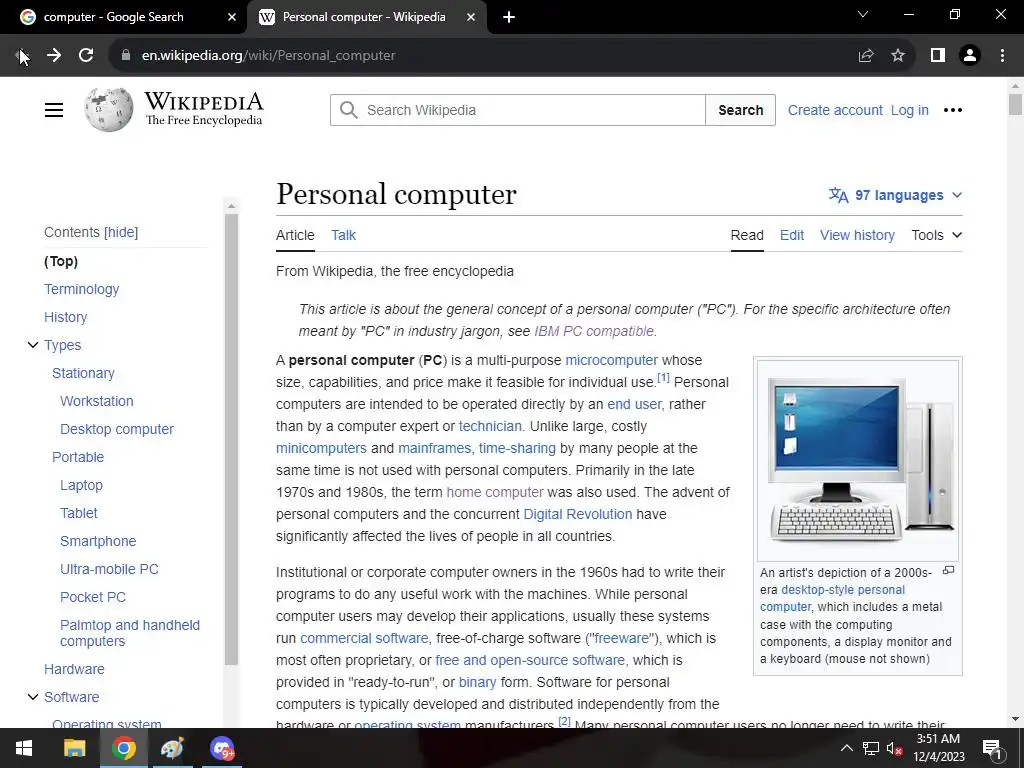Screen dimensions: 1024x768
Task: Expand the 97 languages dropdown
Action: coord(895,195)
